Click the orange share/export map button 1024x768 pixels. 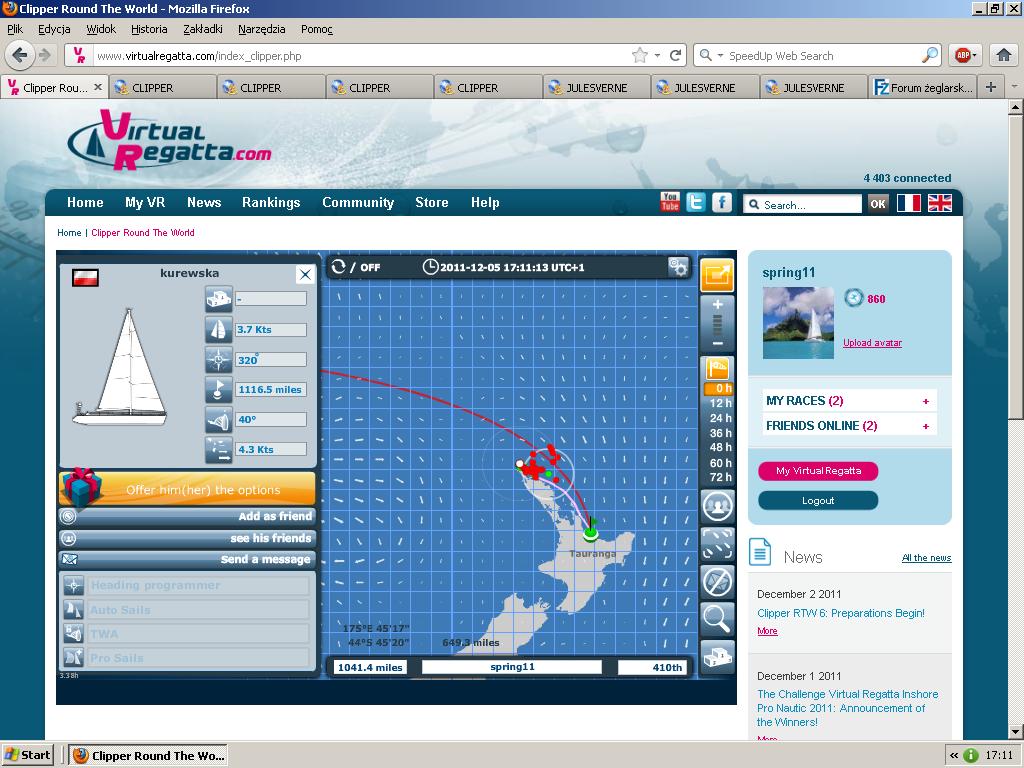717,274
